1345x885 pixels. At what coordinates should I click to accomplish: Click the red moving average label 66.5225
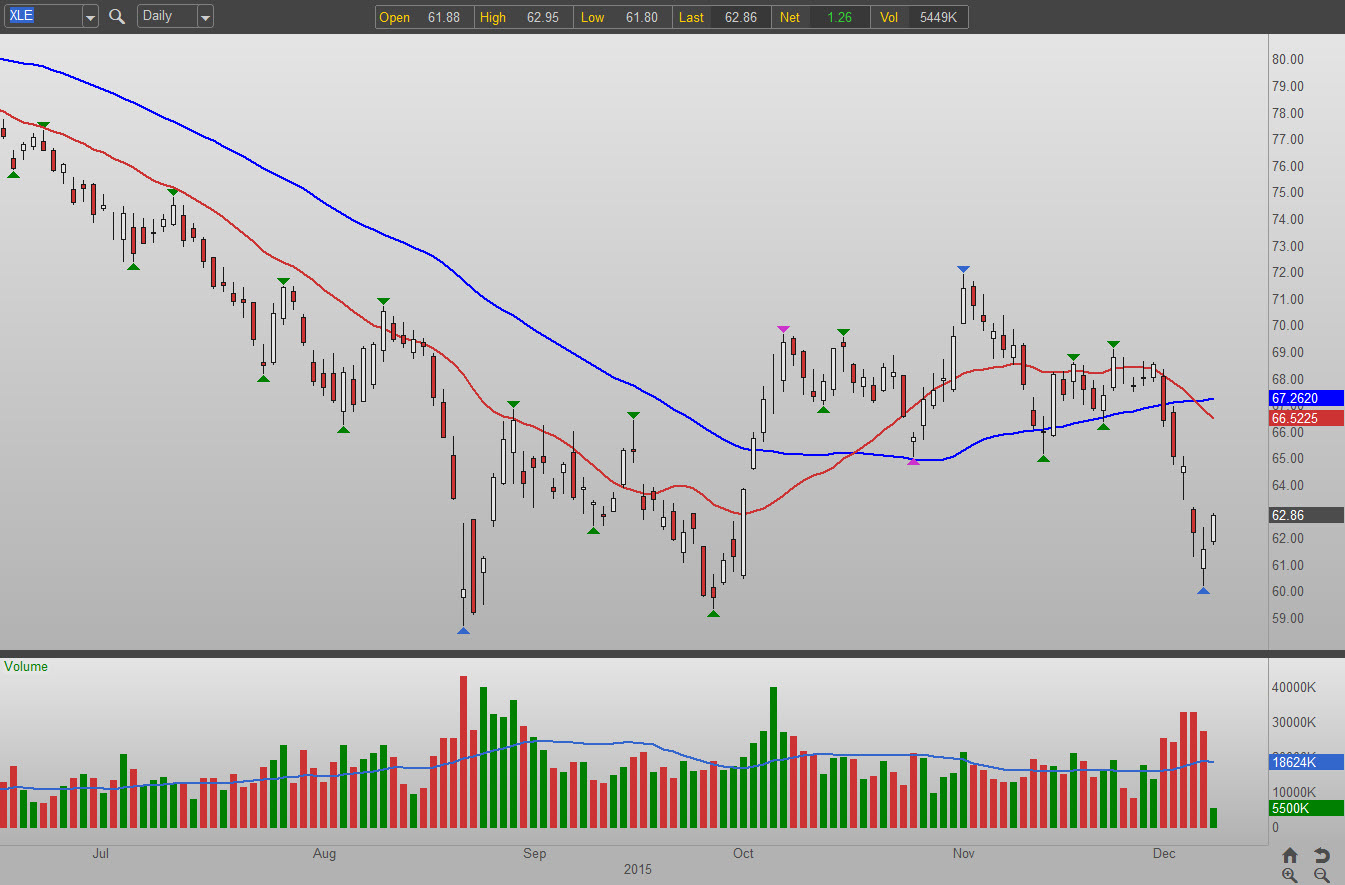[1306, 418]
